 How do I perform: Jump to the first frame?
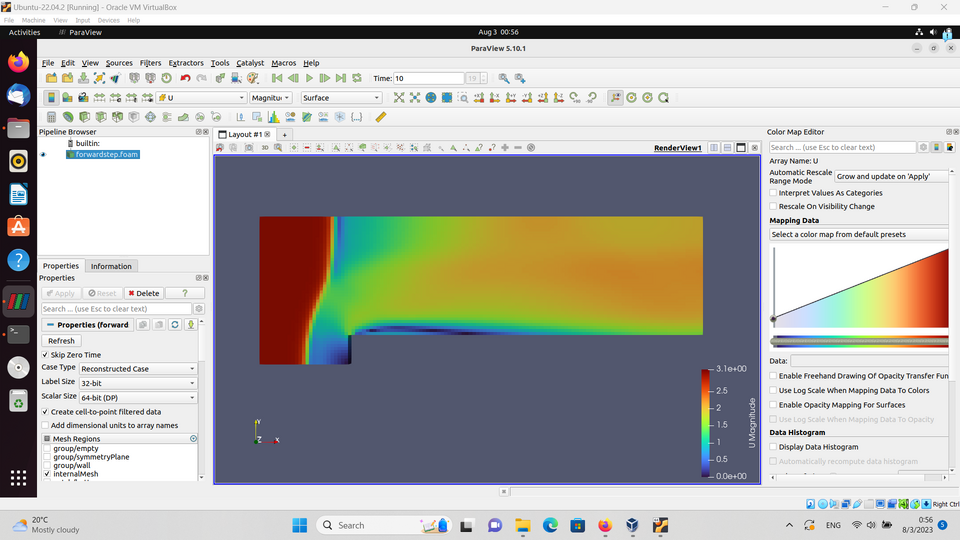point(277,78)
